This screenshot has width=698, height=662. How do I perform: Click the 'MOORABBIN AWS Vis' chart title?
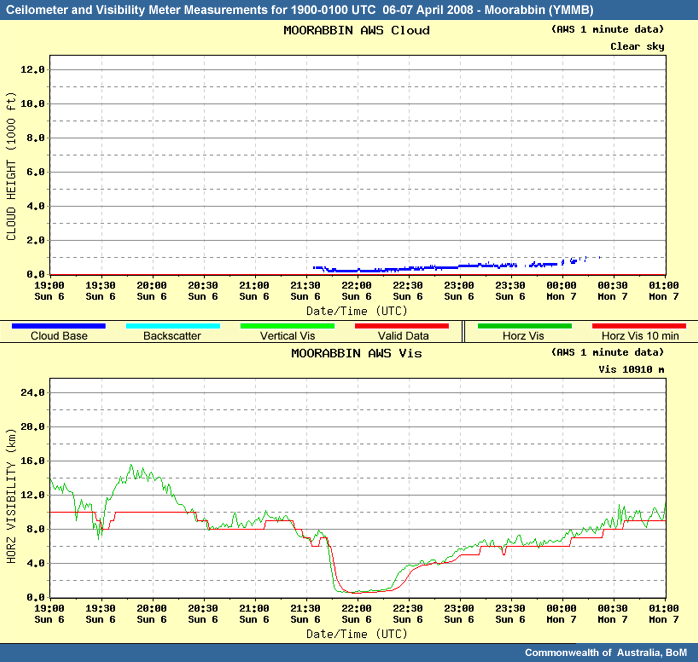357,353
